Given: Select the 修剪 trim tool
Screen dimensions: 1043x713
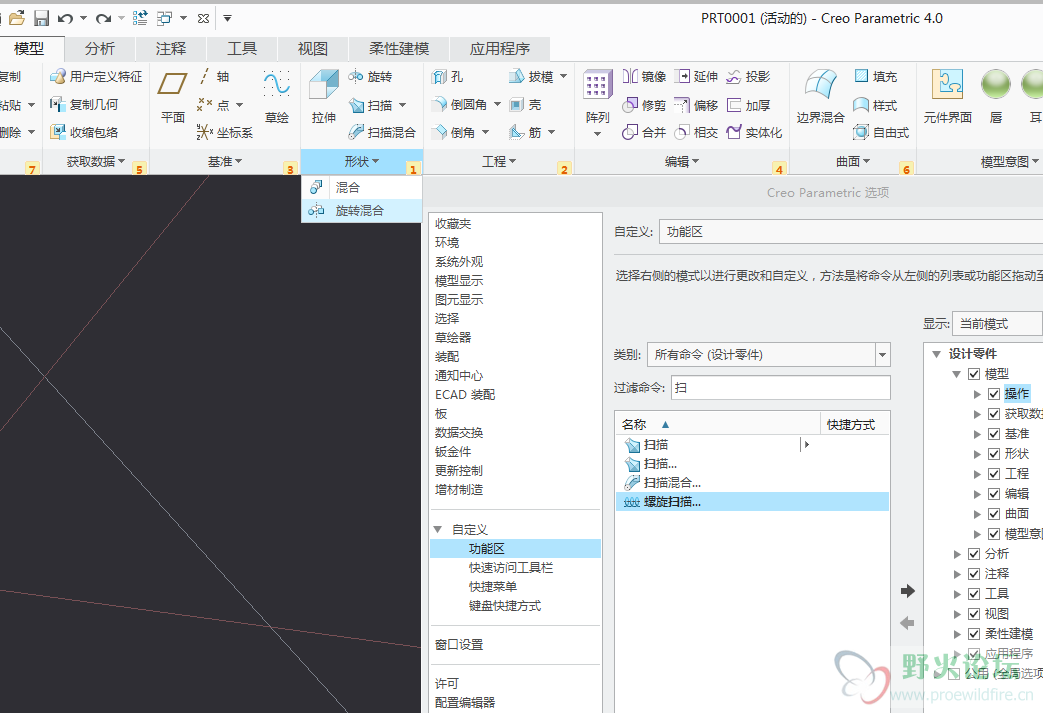Looking at the screenshot, I should [x=645, y=105].
